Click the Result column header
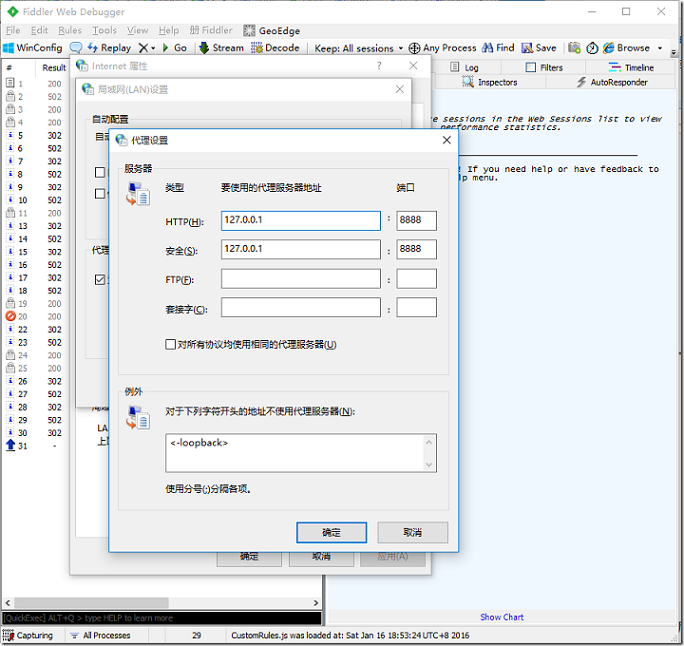Screen dimensions: 684x646 (x=54, y=68)
